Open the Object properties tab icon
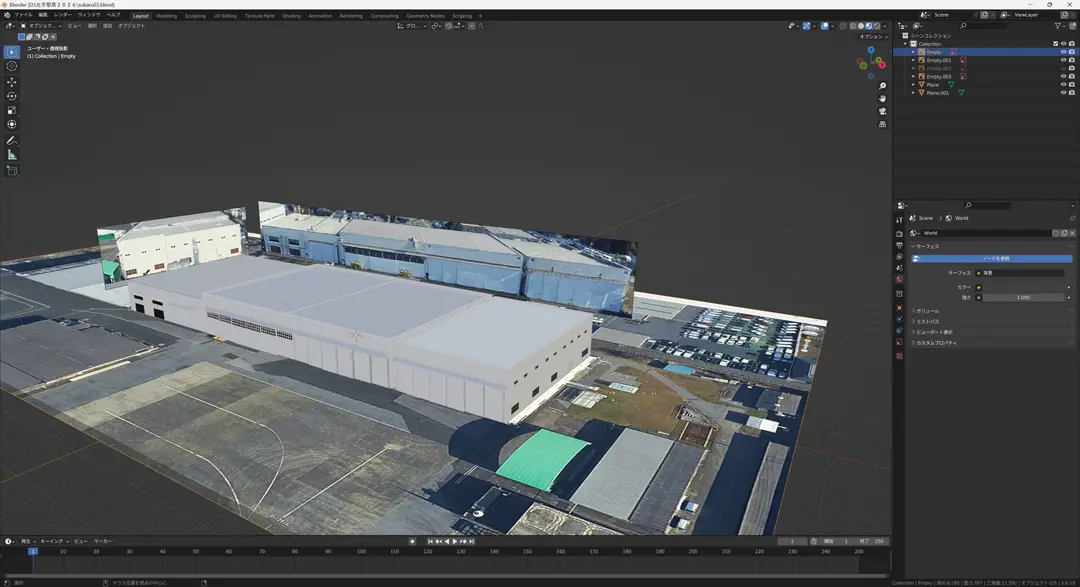Screen dimensions: 1080x587 (900, 308)
